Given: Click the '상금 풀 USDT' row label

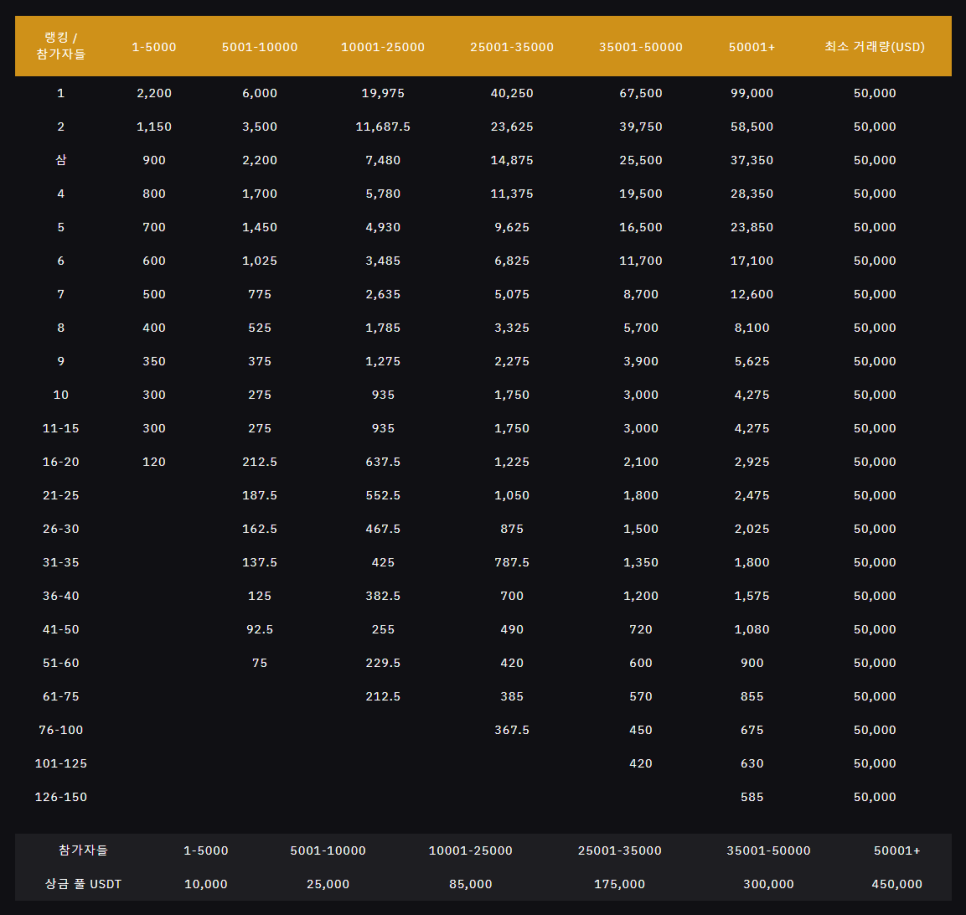Looking at the screenshot, I should pos(83,884).
